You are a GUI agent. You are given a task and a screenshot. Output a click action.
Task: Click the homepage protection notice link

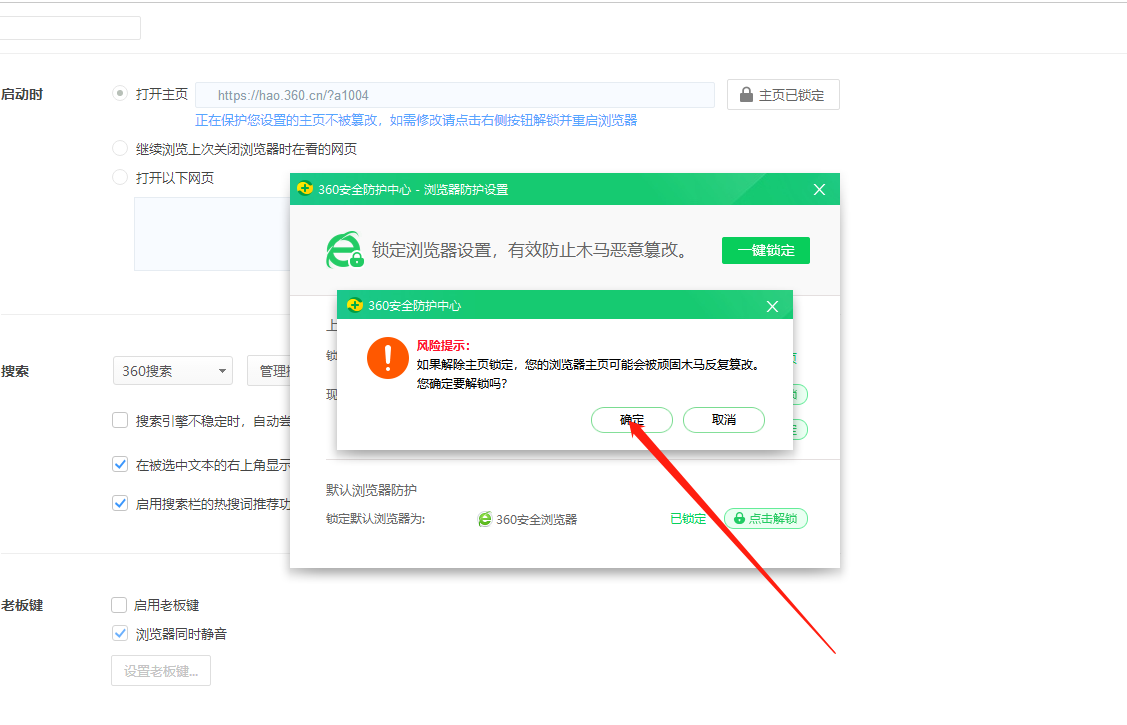[416, 121]
